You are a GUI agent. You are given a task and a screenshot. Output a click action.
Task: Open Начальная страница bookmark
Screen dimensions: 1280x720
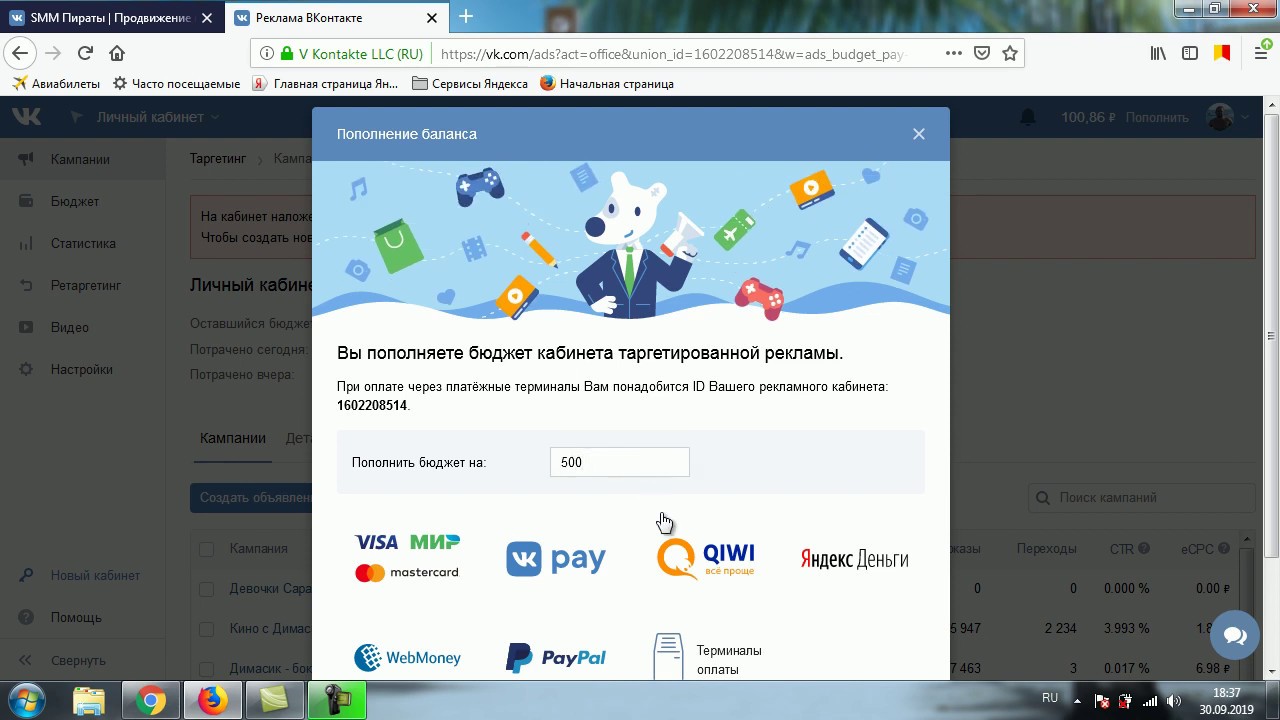pos(606,84)
